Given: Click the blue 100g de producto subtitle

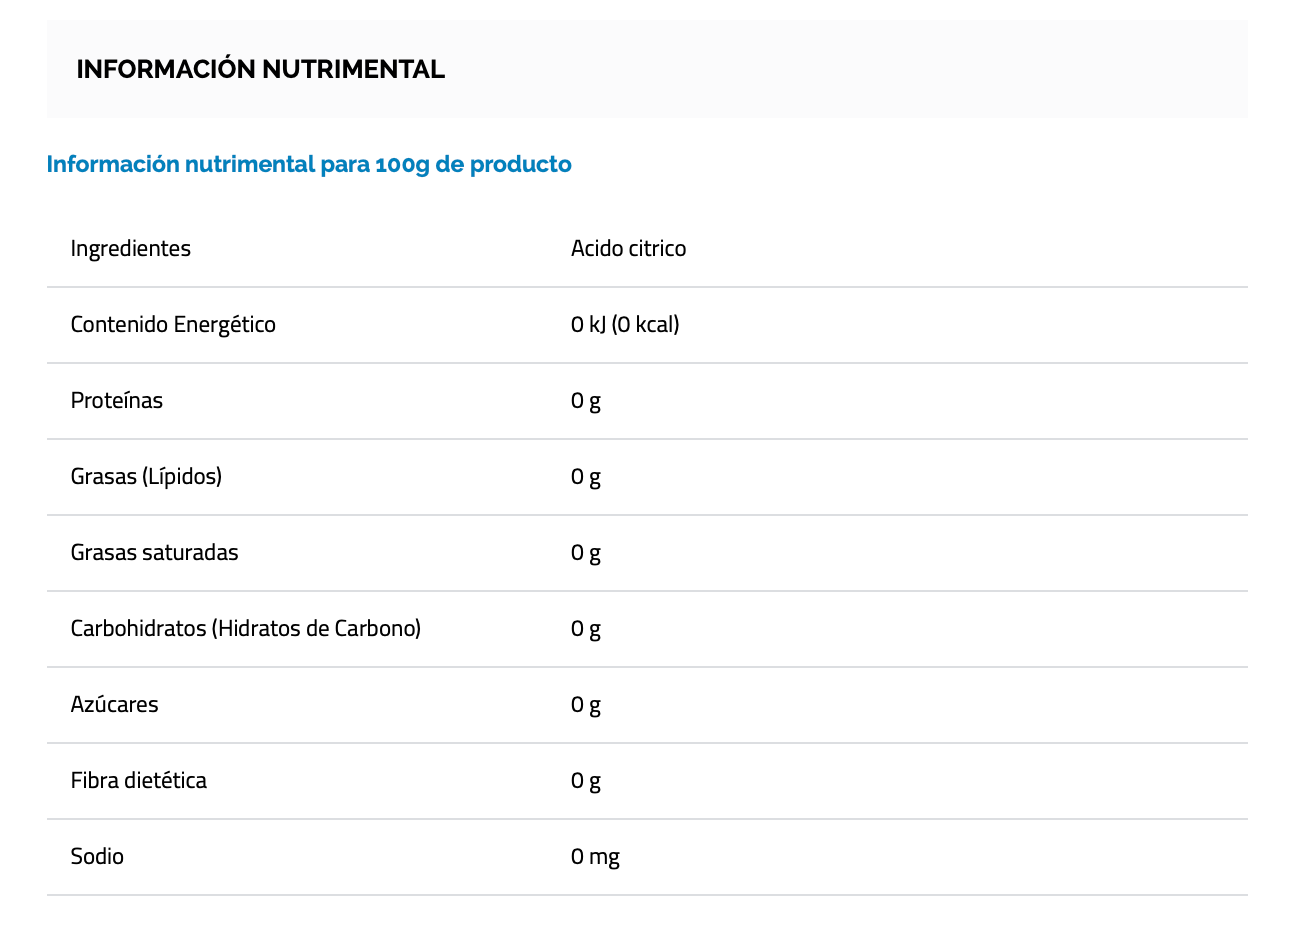Looking at the screenshot, I should pos(309,164).
